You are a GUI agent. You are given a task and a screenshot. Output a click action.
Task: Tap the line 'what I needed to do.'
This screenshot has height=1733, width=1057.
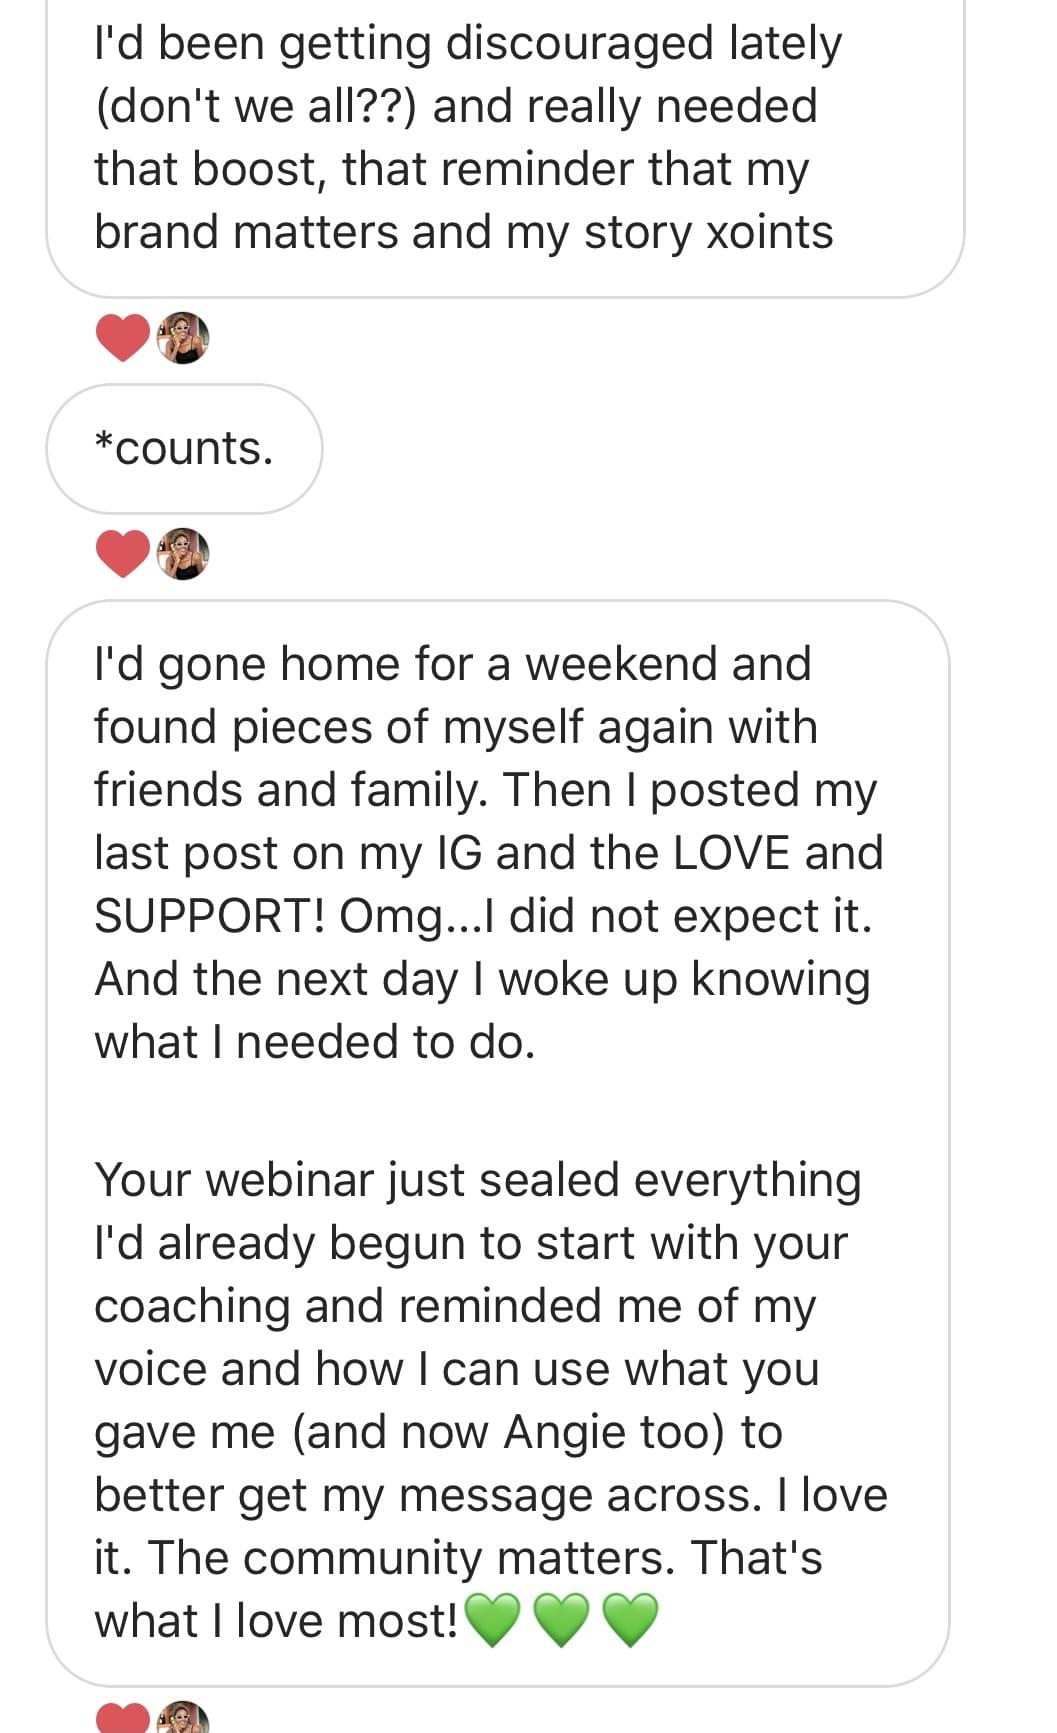point(315,1042)
